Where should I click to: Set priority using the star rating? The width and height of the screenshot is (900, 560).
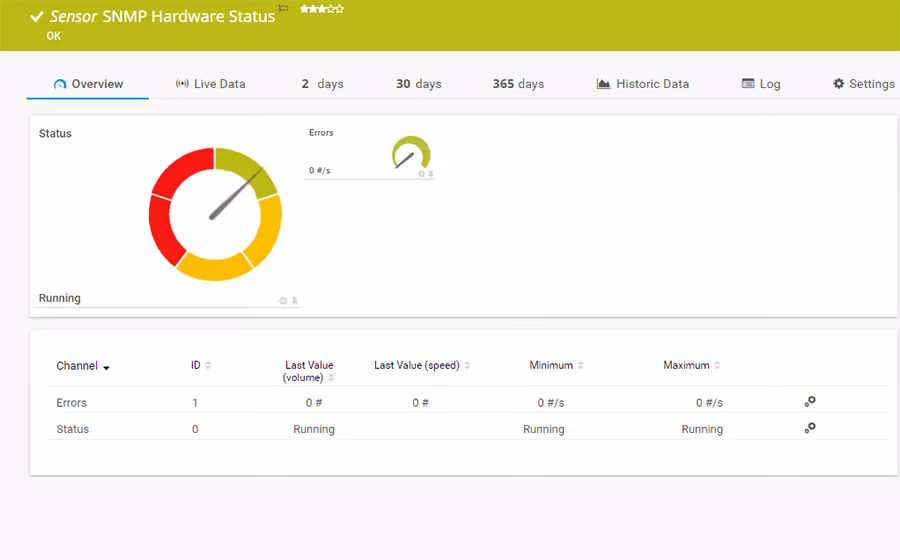[x=322, y=9]
